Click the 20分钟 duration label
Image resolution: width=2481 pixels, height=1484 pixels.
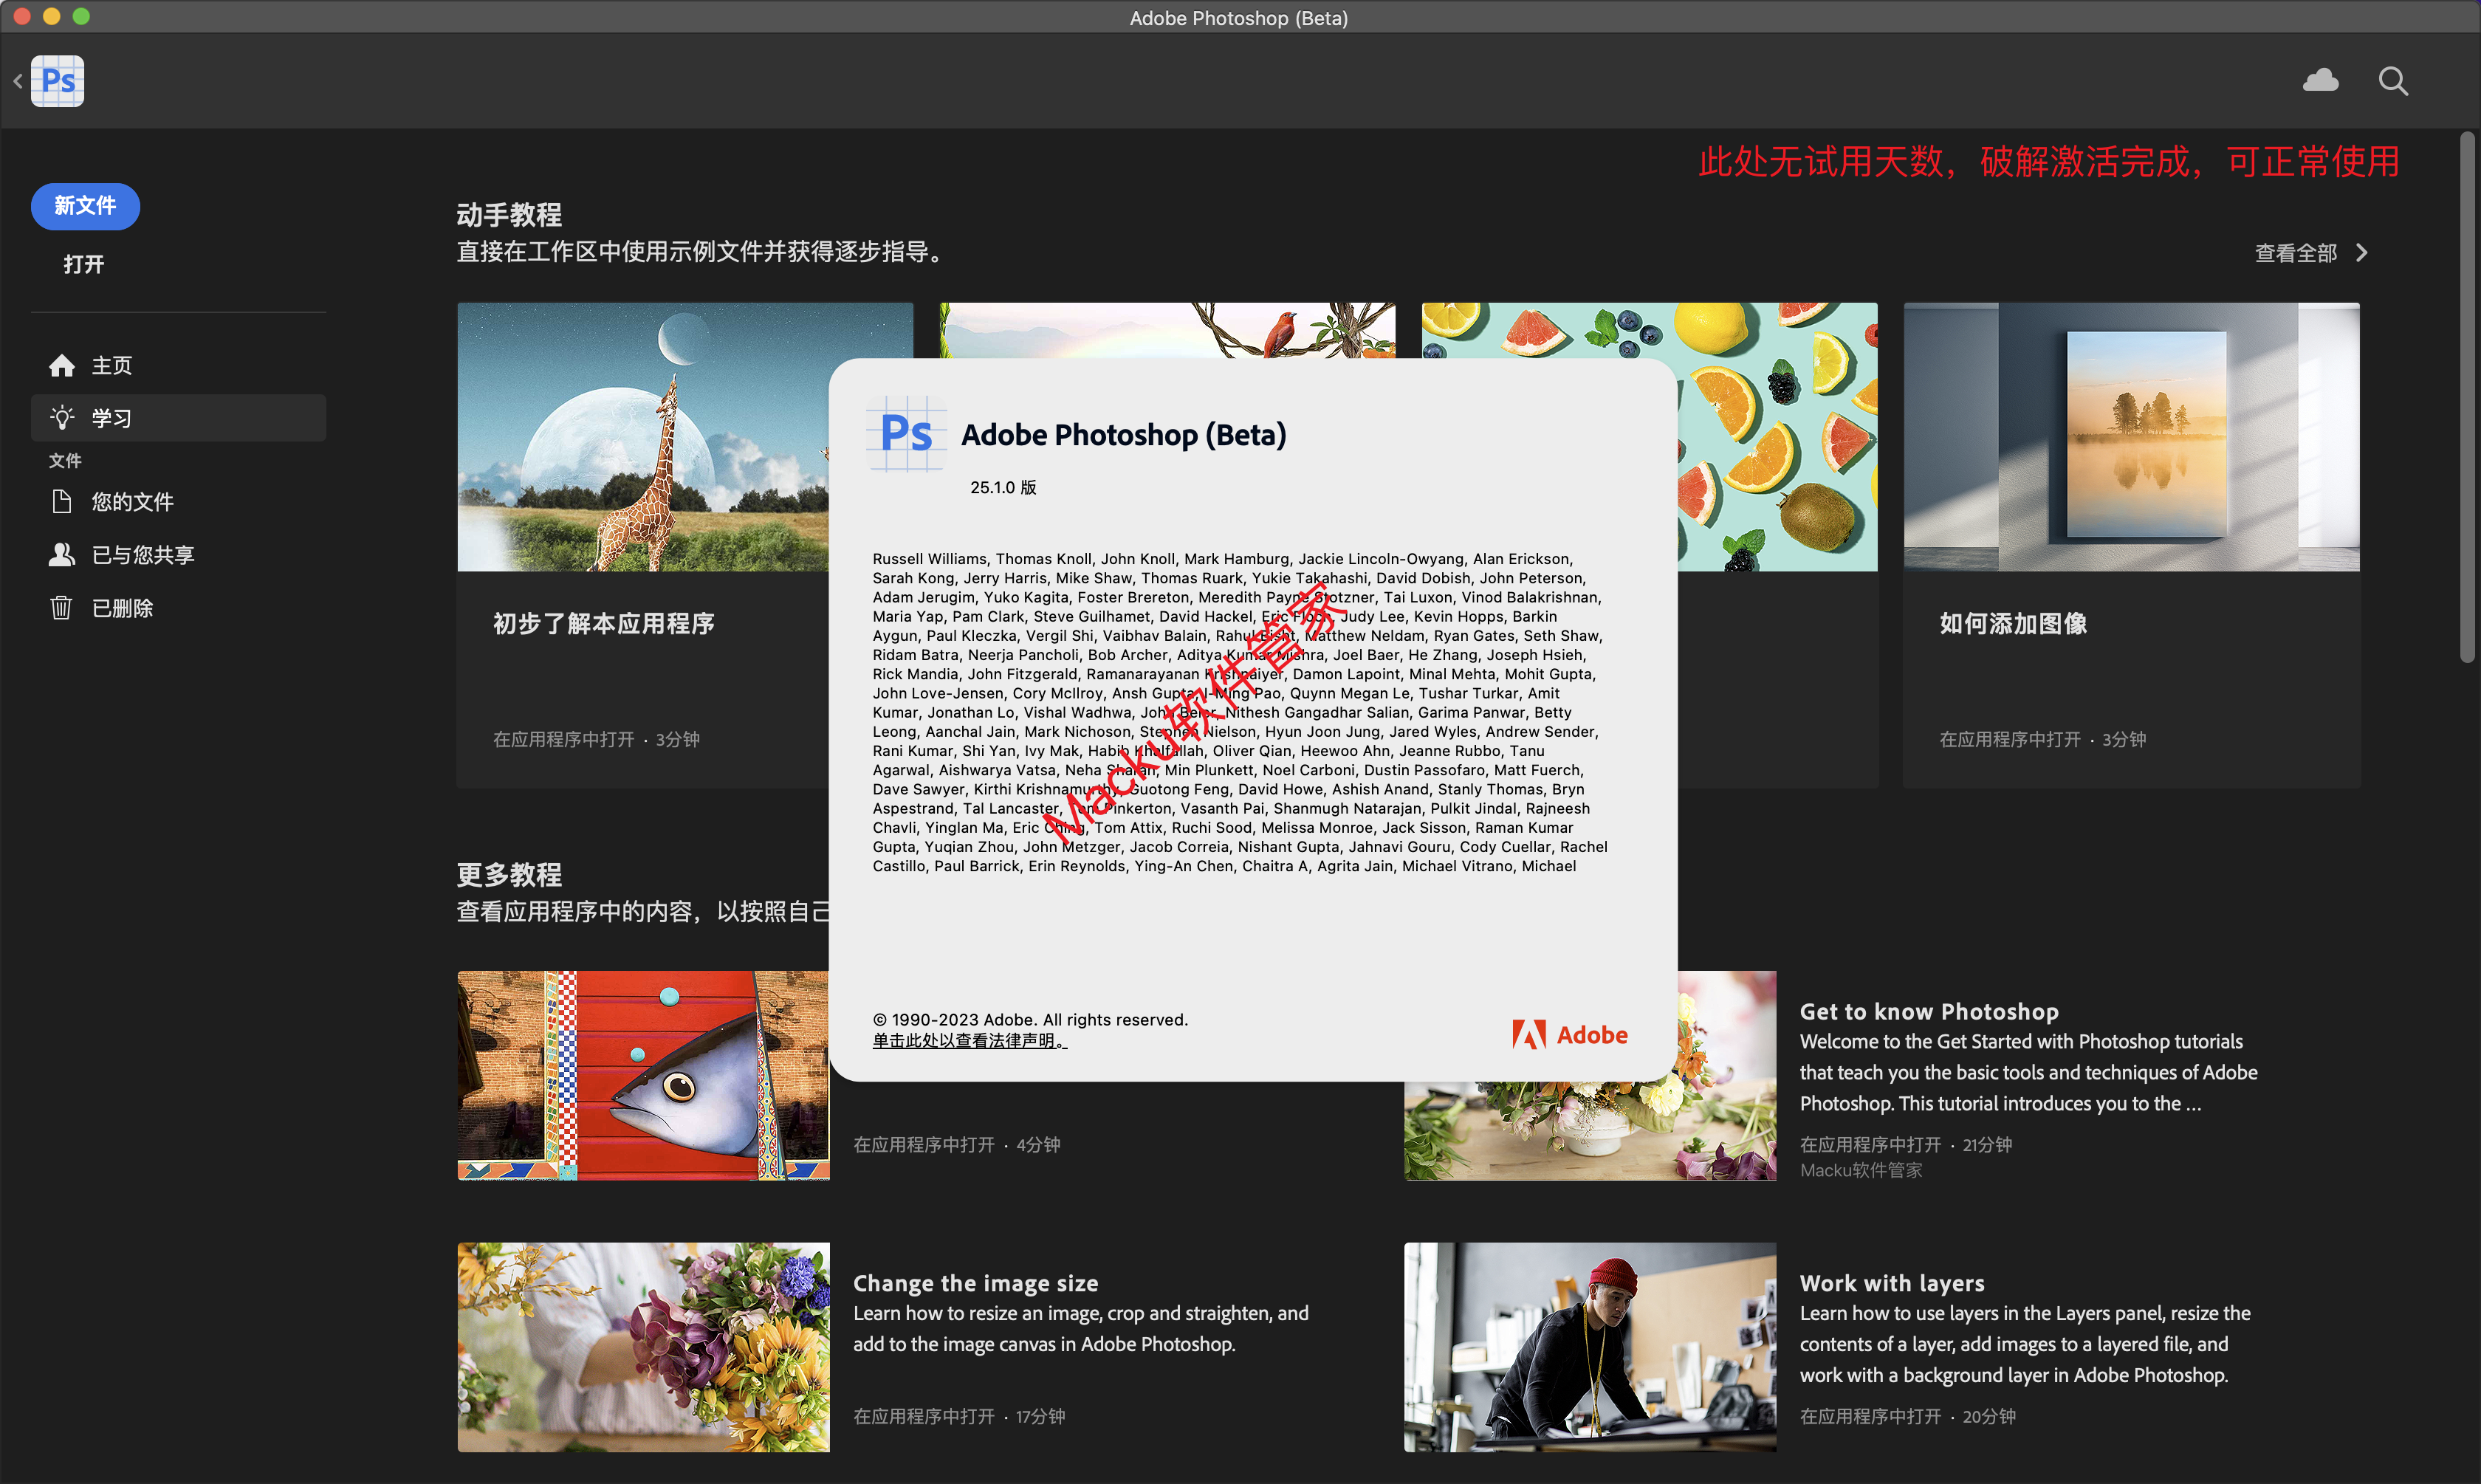(x=1989, y=1416)
